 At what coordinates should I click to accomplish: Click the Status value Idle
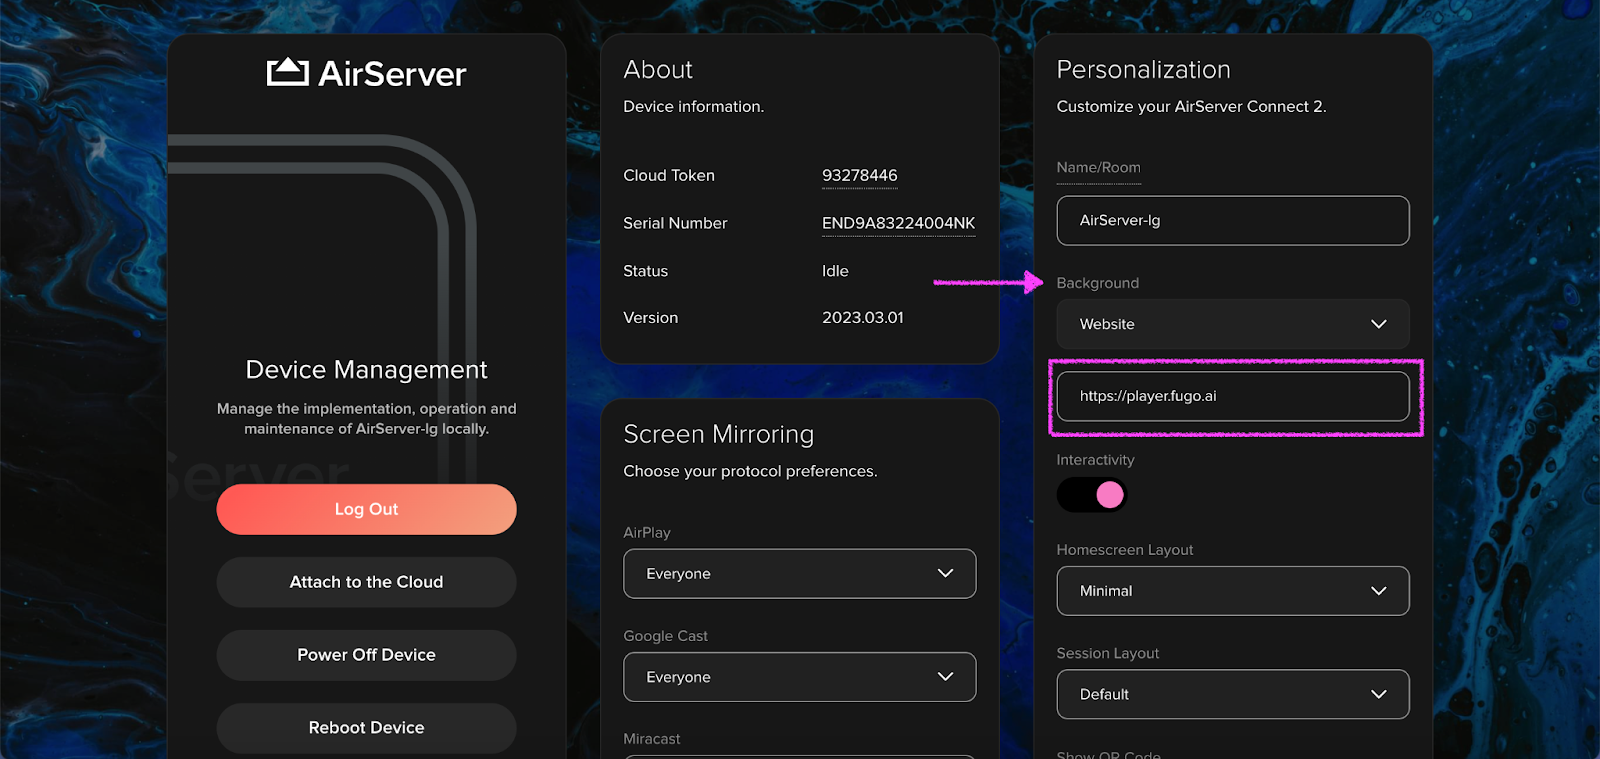(x=835, y=271)
